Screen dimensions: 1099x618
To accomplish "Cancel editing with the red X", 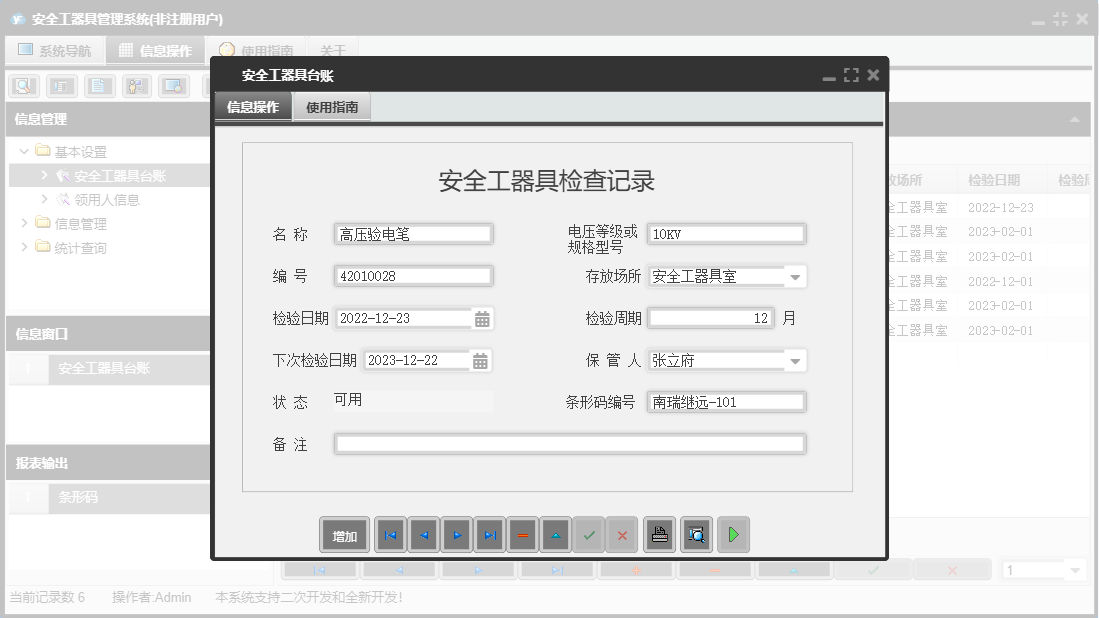I will coord(621,534).
